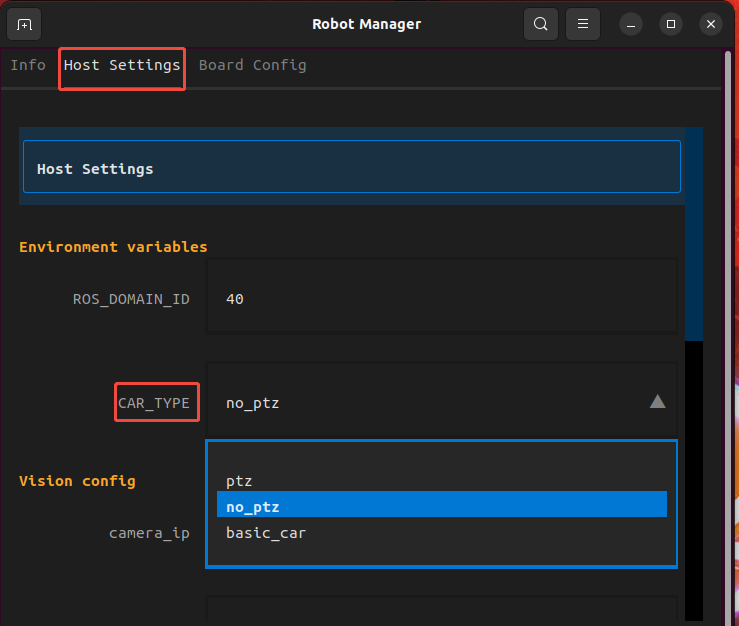Open the Board Config tab
Image resolution: width=739 pixels, height=626 pixels.
pyautogui.click(x=253, y=65)
